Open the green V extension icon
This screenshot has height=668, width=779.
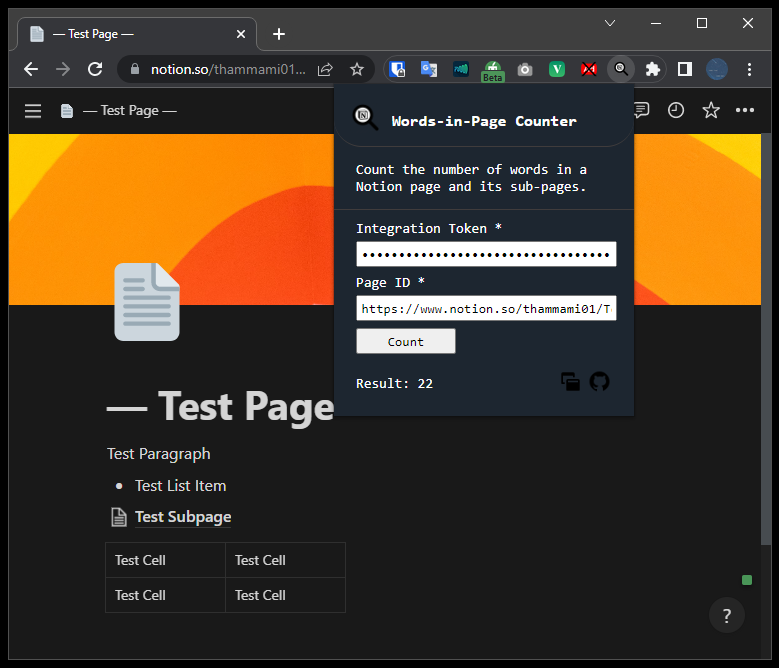(x=556, y=69)
